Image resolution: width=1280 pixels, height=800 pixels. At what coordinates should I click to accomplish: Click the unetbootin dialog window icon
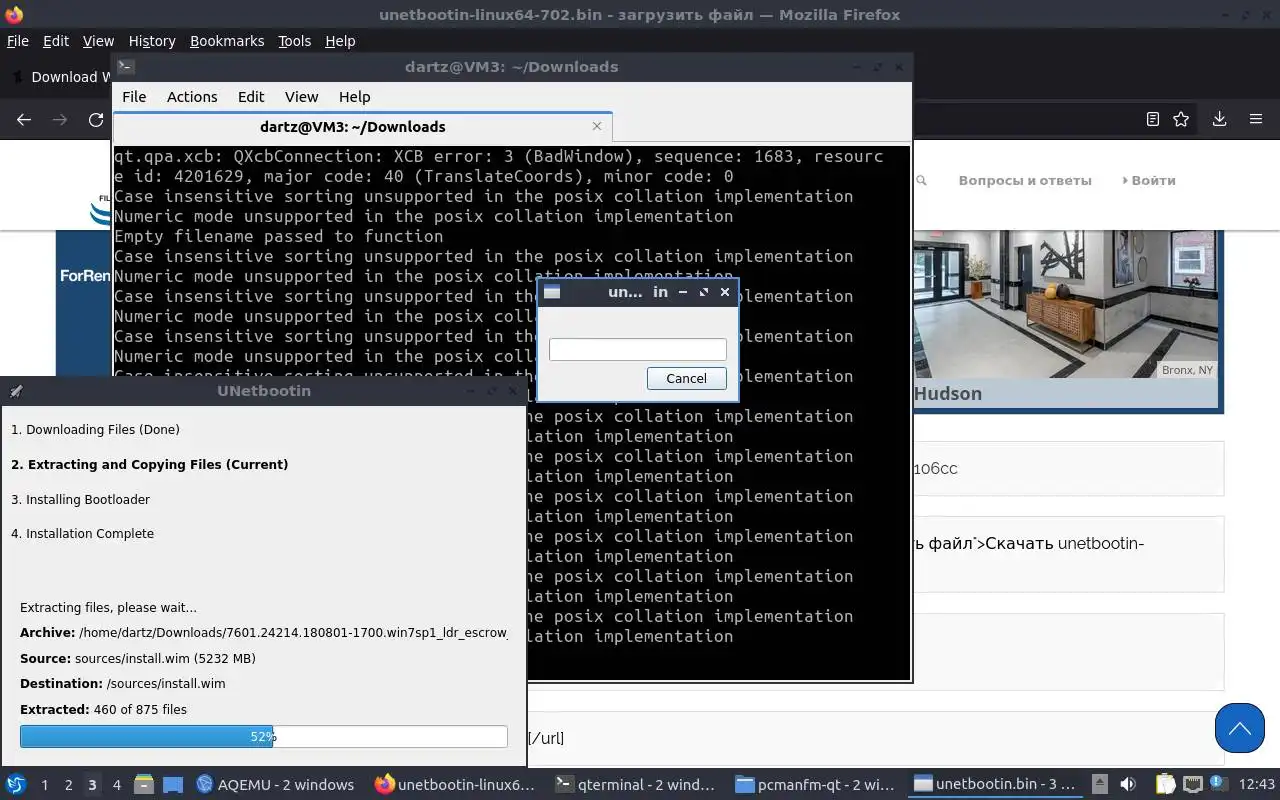tap(552, 292)
